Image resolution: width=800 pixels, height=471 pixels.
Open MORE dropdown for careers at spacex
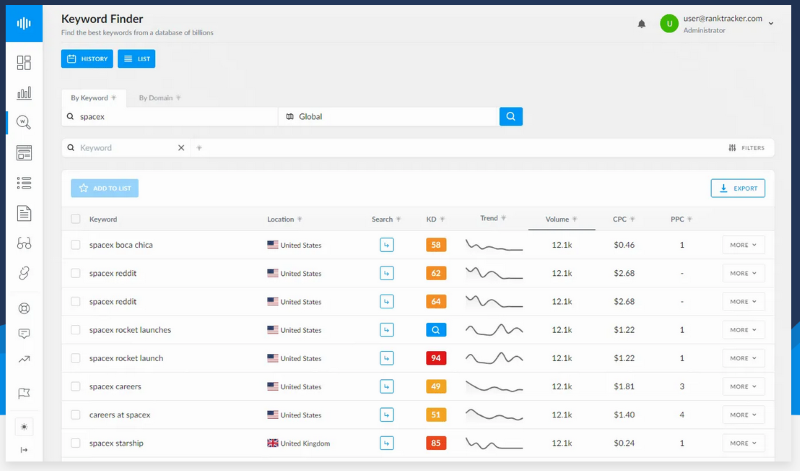click(743, 415)
